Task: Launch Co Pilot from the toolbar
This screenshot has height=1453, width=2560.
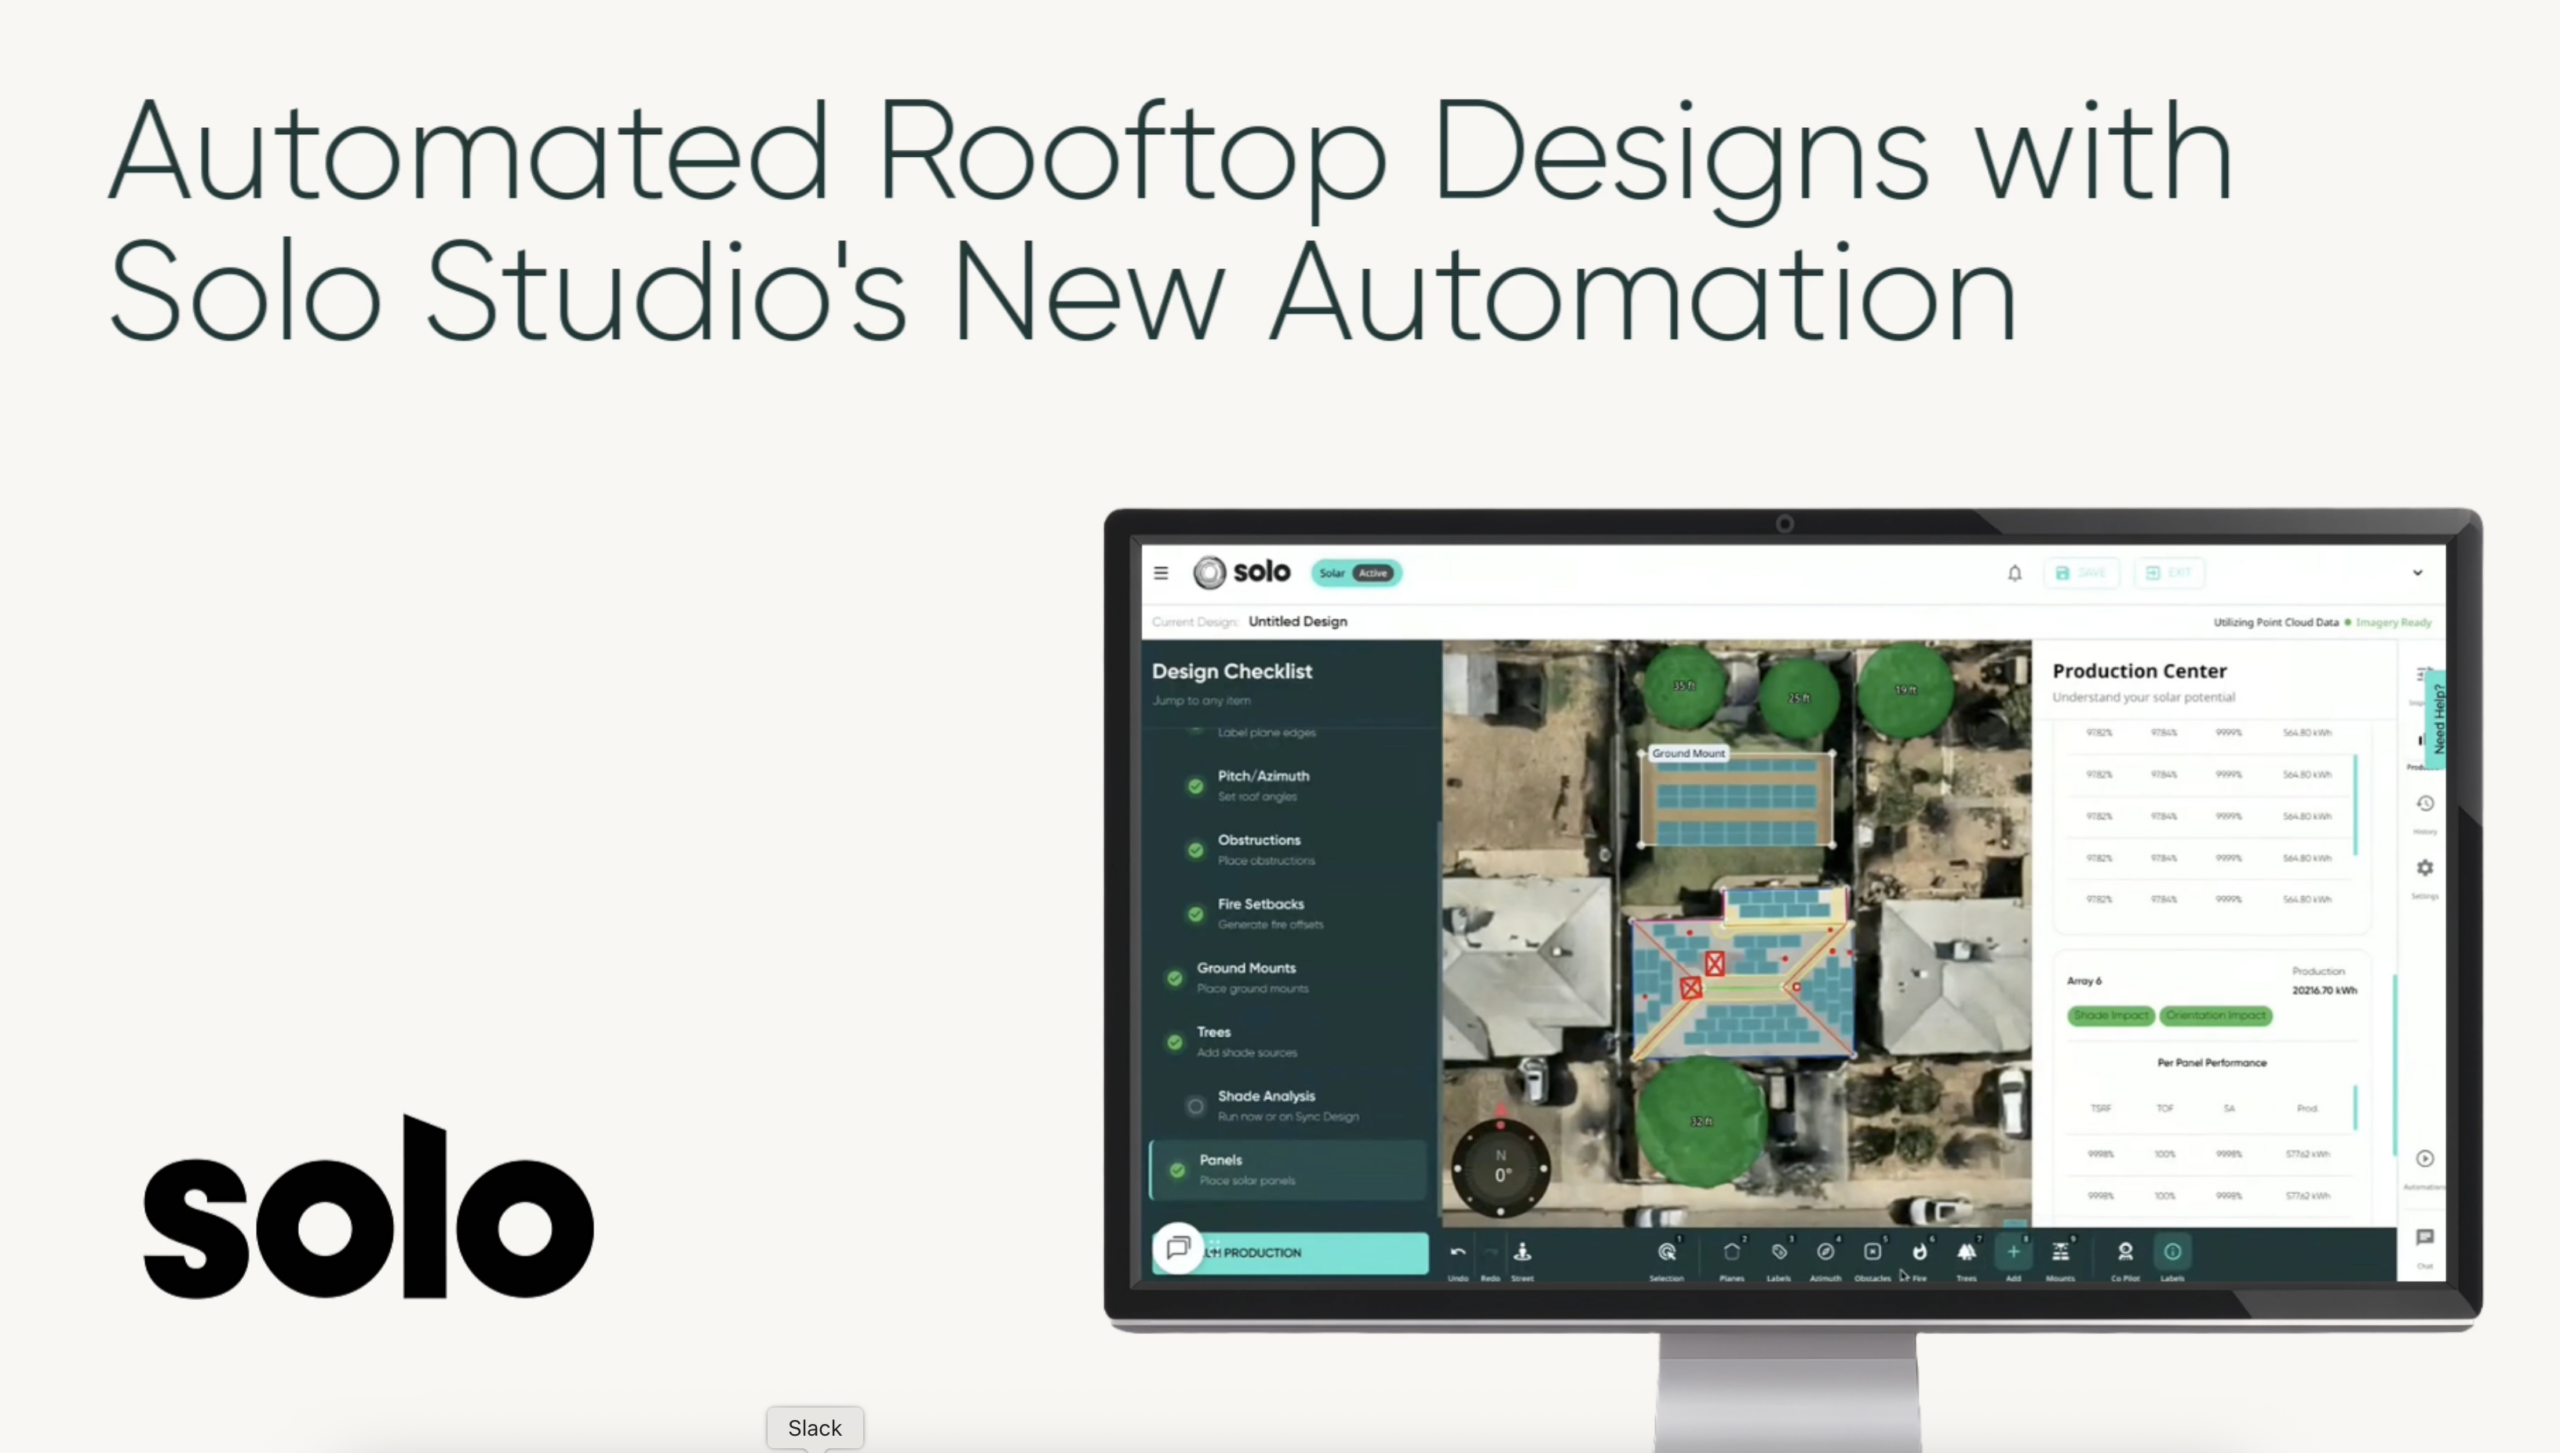Action: coord(2124,1252)
